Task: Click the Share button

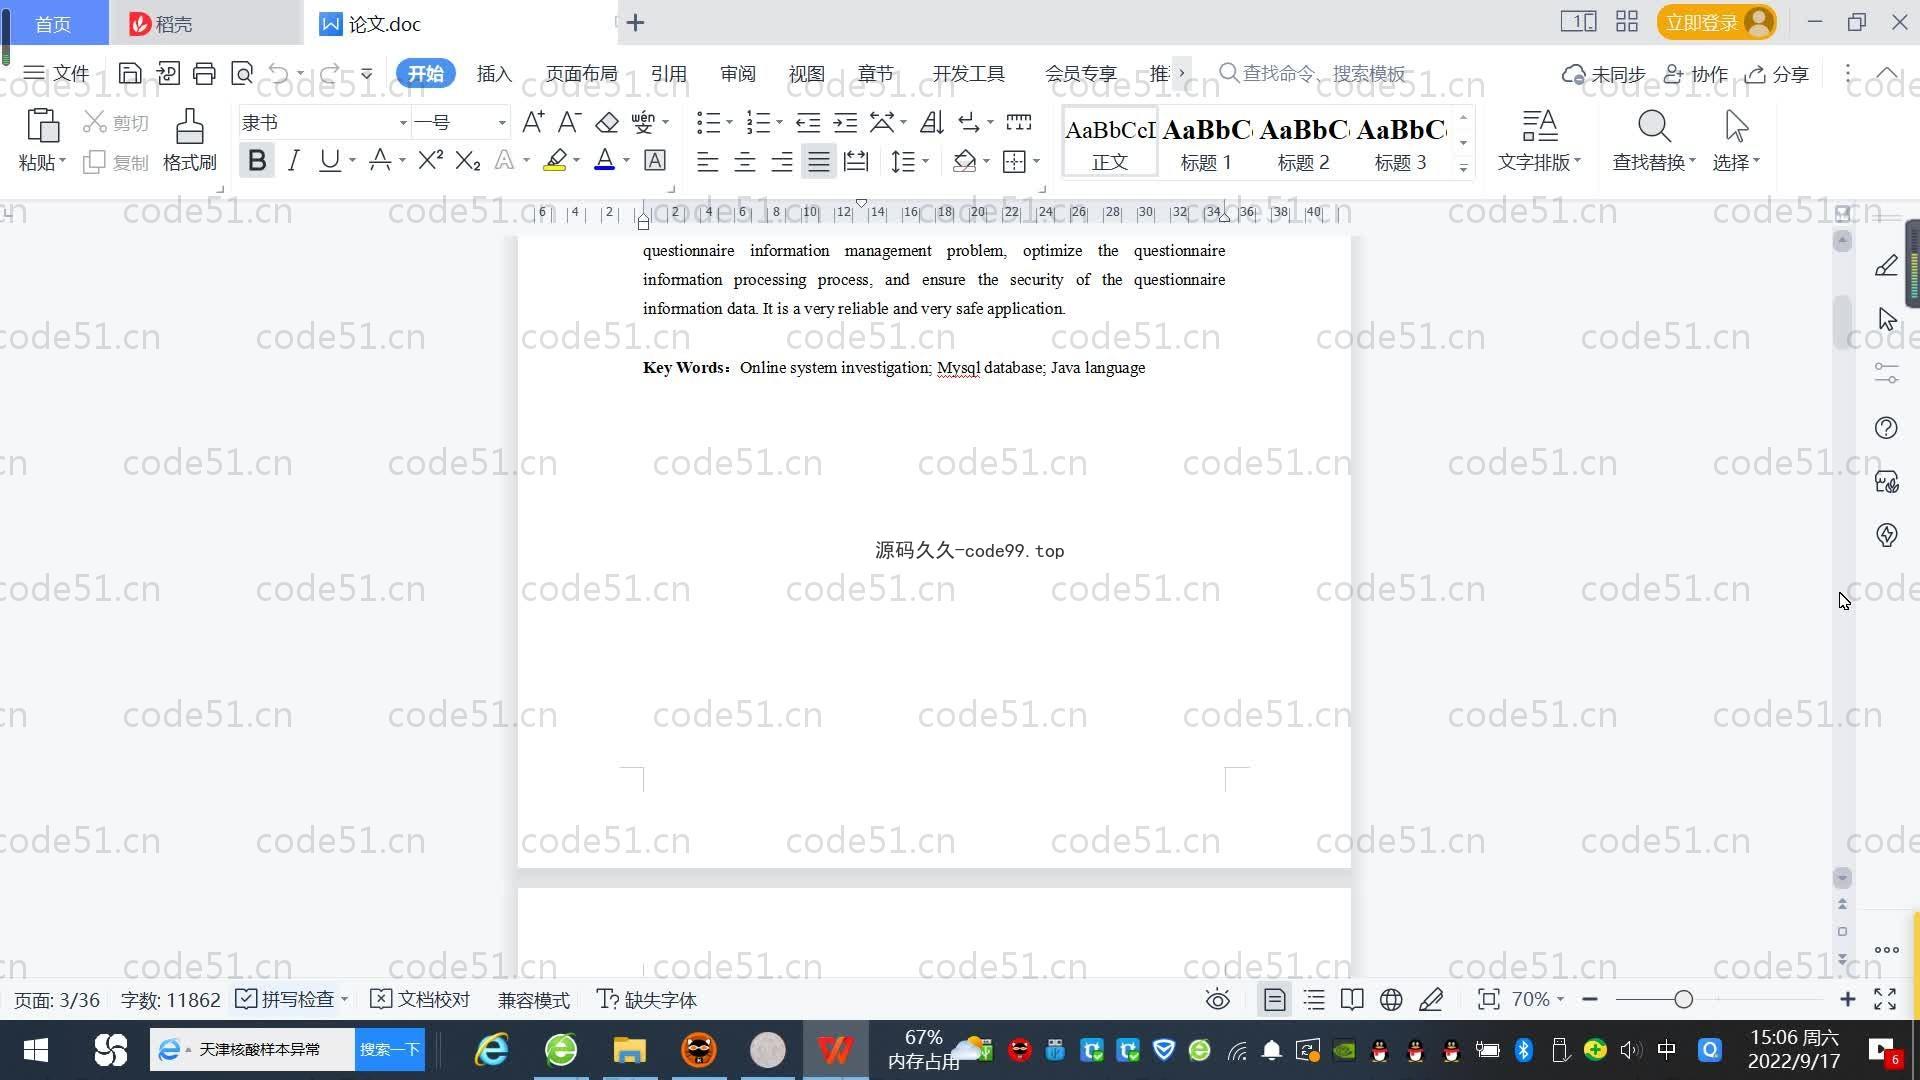Action: (x=1777, y=74)
